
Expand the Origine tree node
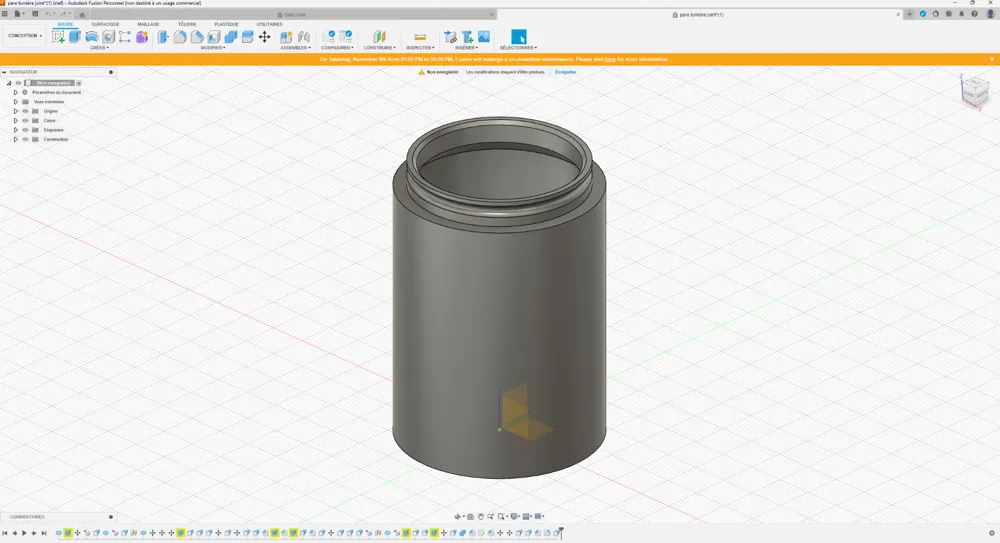pyautogui.click(x=16, y=111)
